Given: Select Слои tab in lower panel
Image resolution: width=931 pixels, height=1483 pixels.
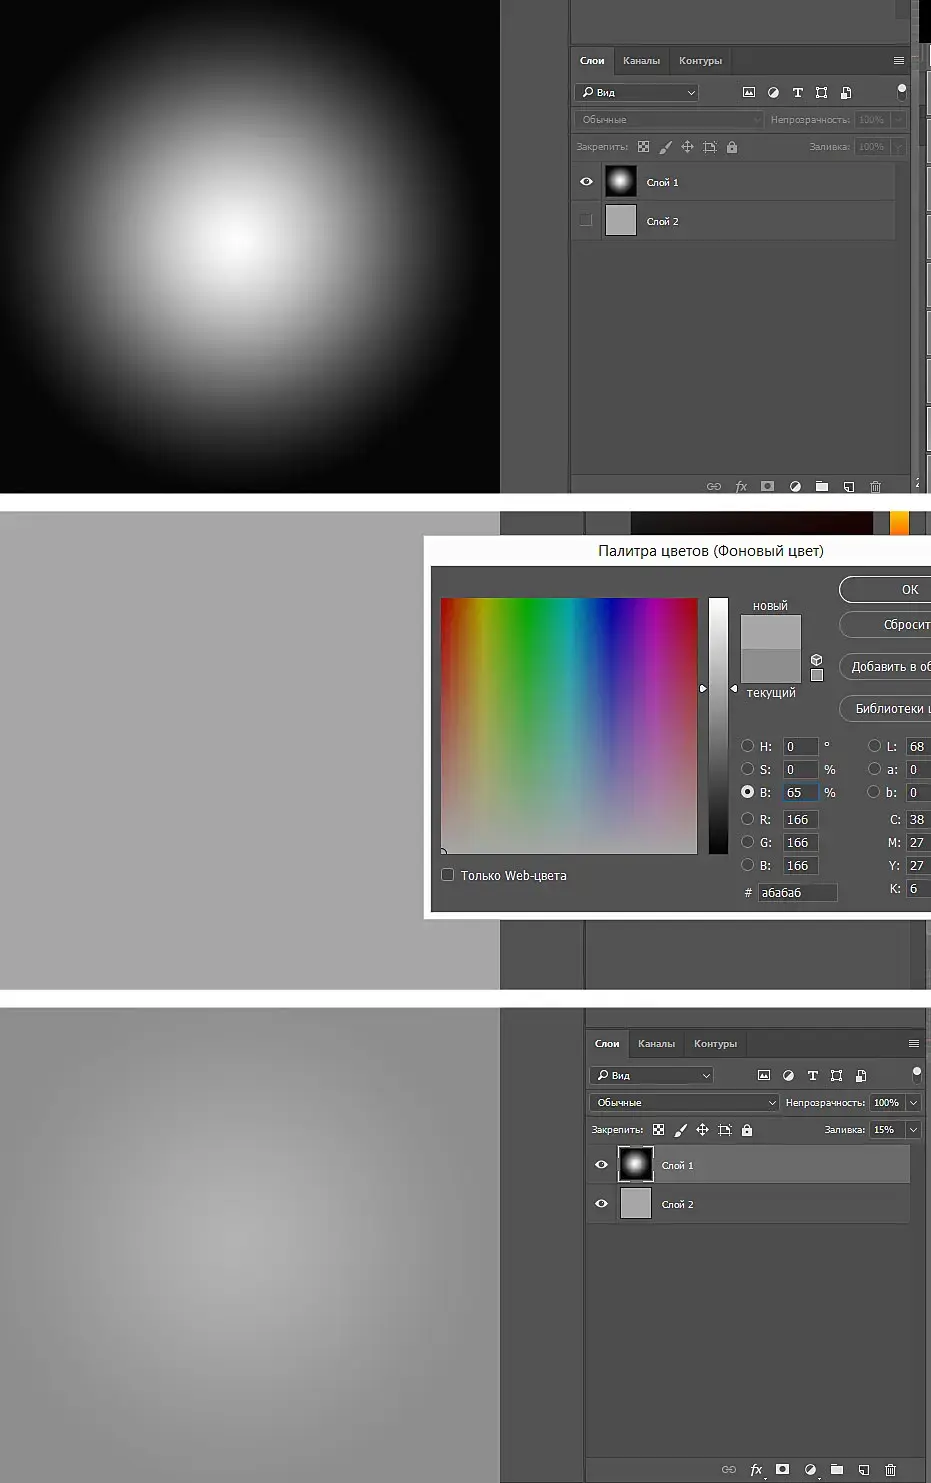Looking at the screenshot, I should pyautogui.click(x=607, y=1043).
